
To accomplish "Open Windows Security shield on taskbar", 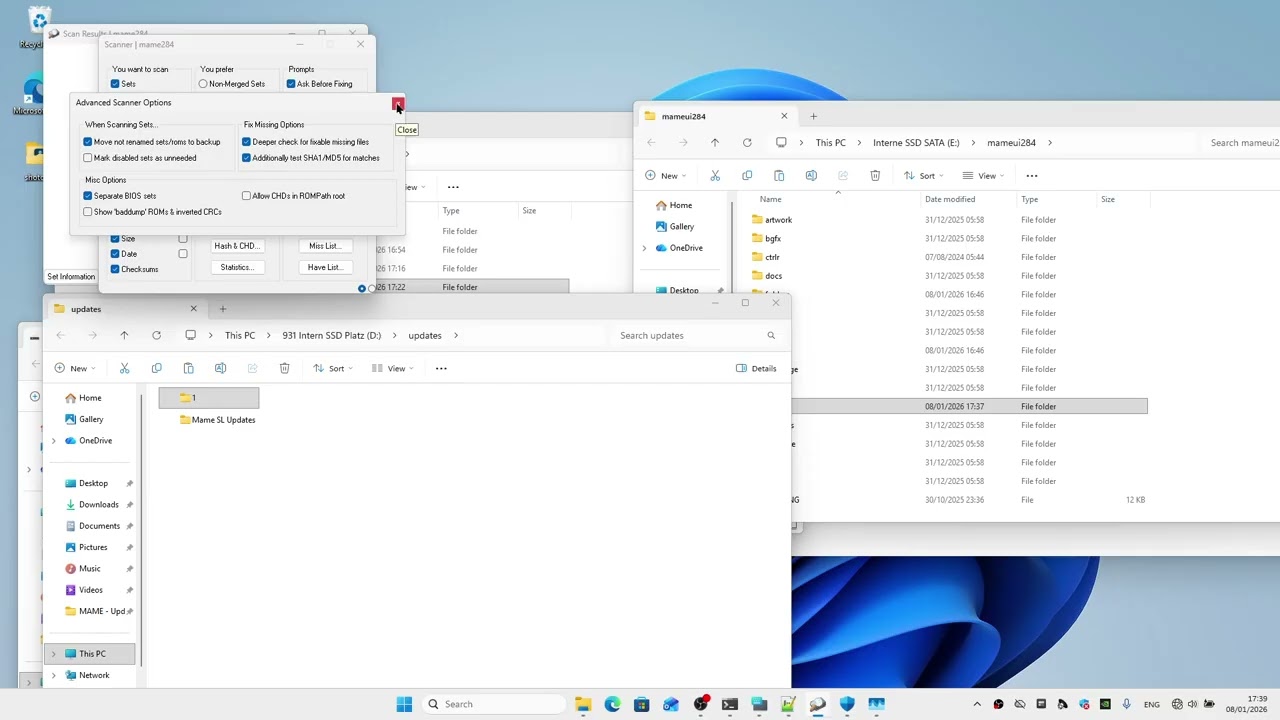I will [847, 704].
